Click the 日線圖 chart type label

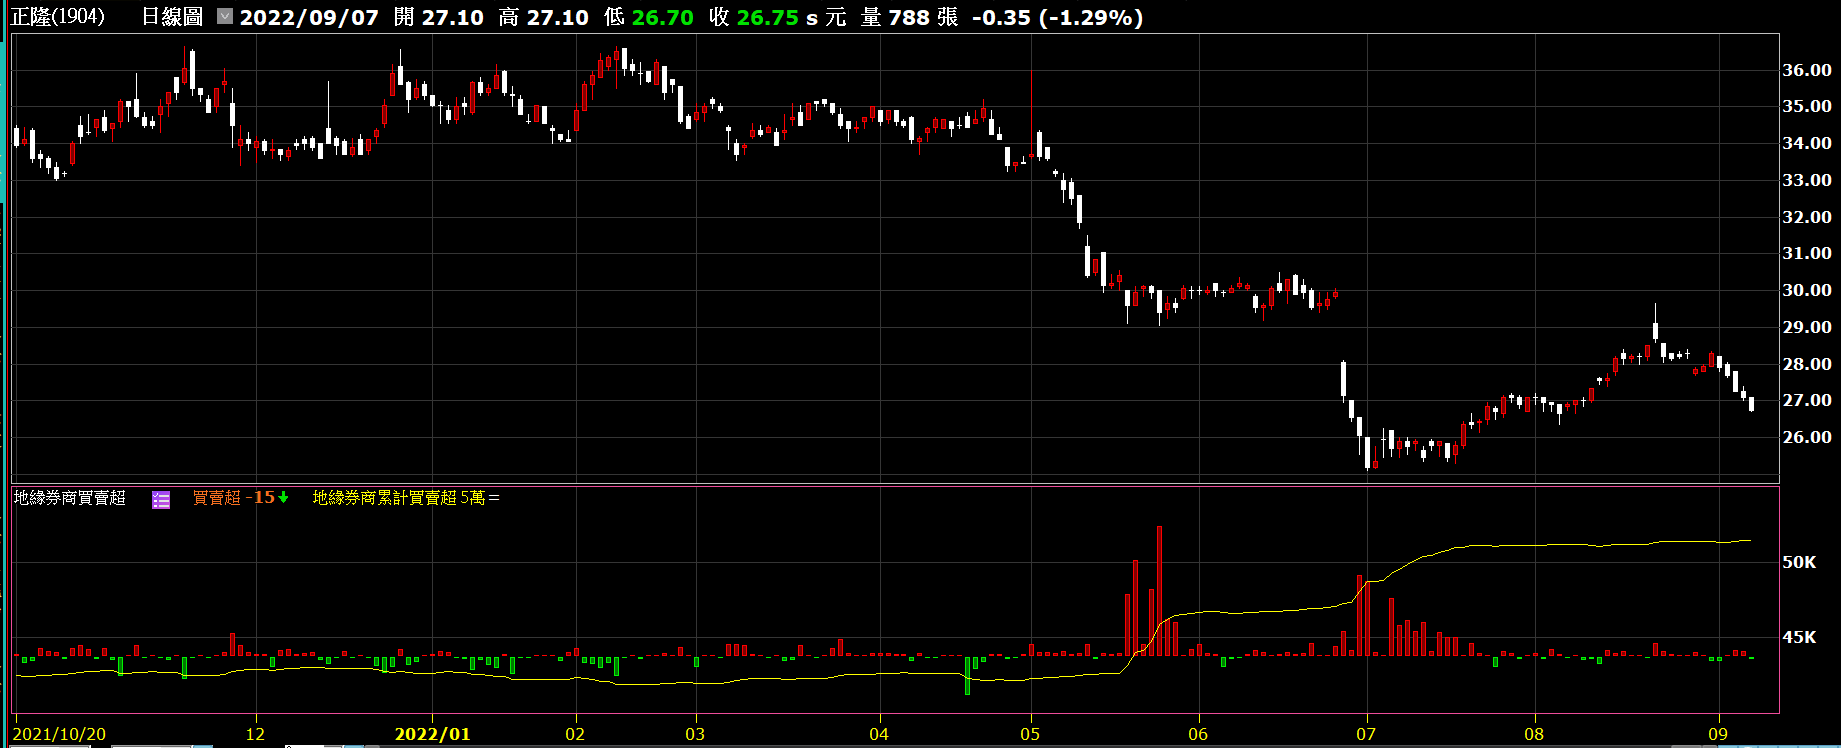172,17
